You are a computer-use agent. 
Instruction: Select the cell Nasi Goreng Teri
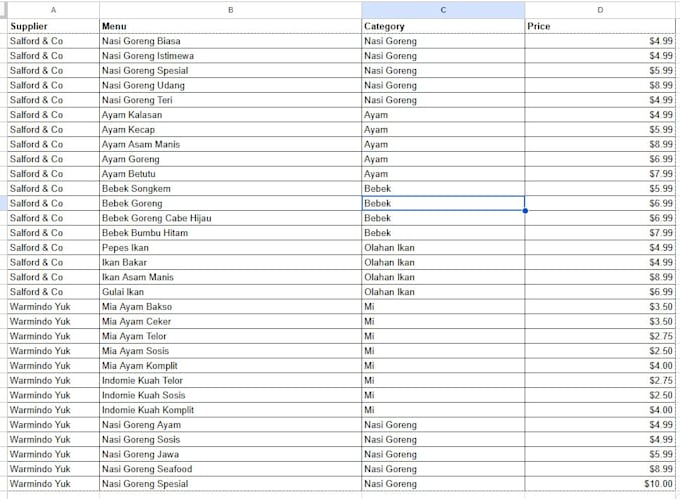[230, 100]
